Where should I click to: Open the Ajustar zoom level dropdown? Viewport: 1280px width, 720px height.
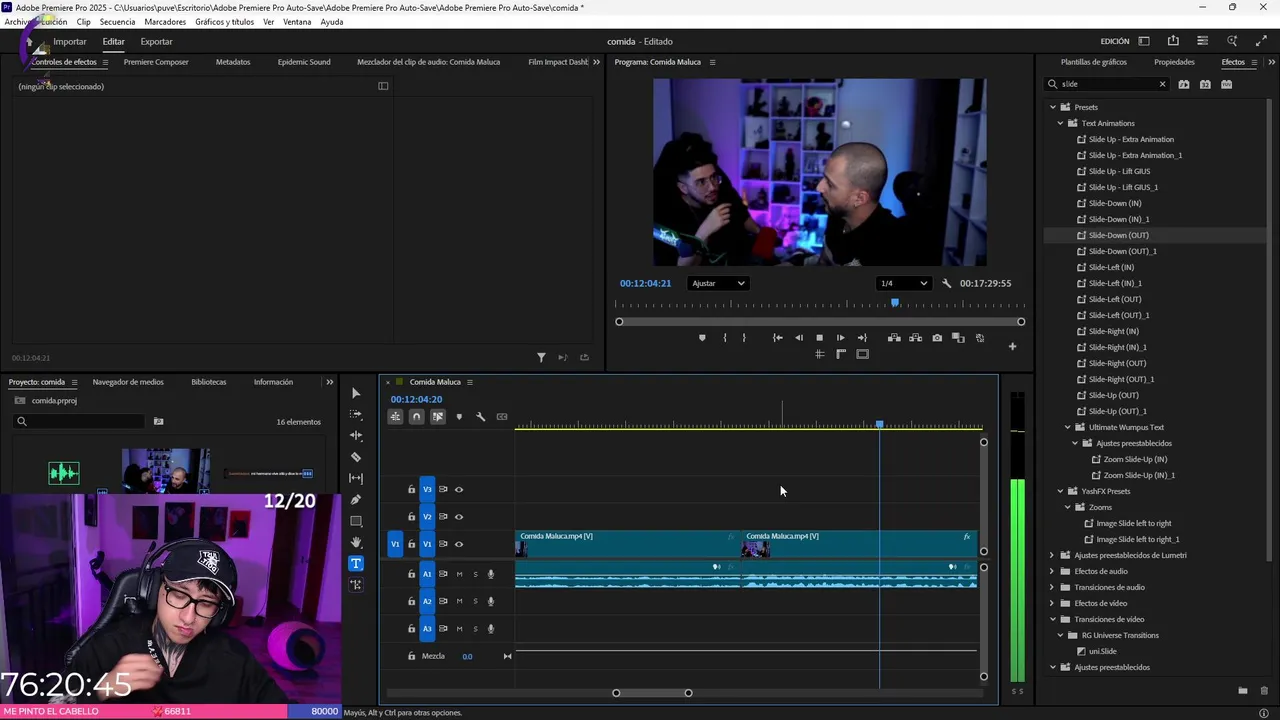tap(718, 283)
